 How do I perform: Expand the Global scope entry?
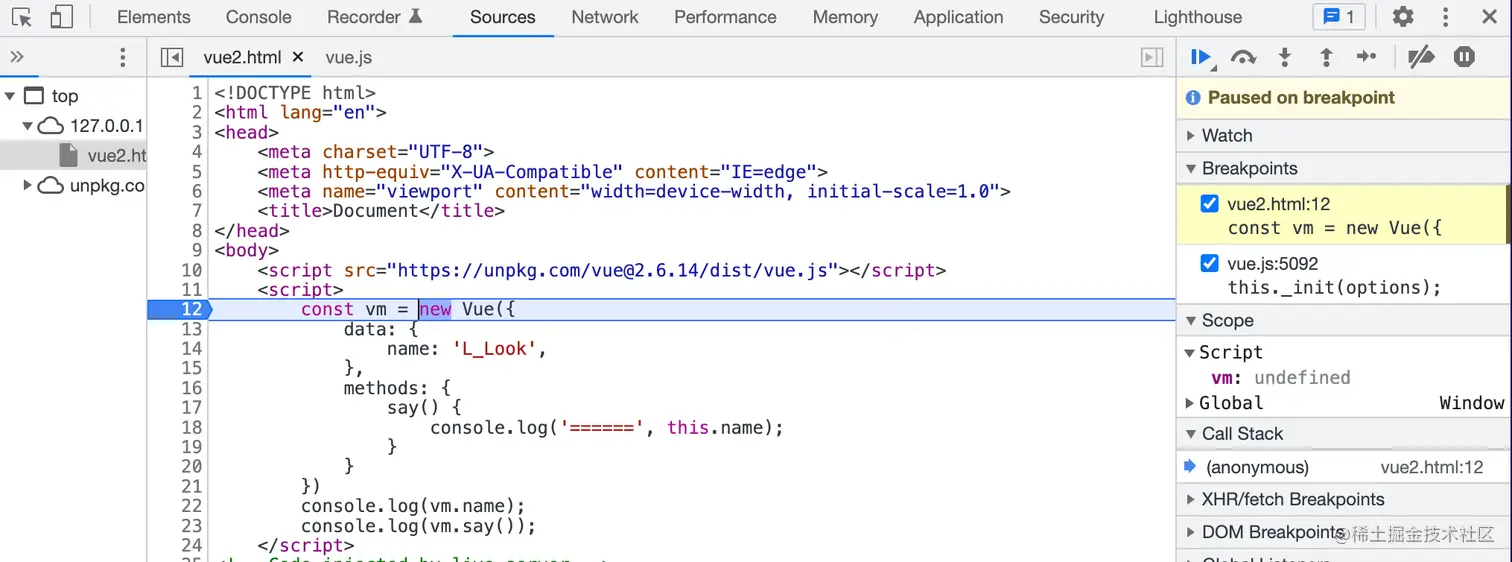coord(1190,403)
